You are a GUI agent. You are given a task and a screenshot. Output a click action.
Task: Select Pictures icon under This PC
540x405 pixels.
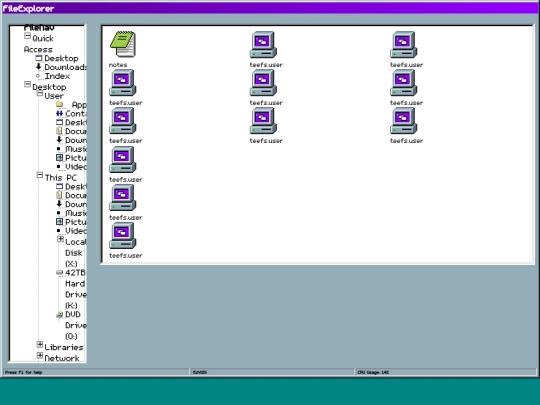(x=59, y=222)
